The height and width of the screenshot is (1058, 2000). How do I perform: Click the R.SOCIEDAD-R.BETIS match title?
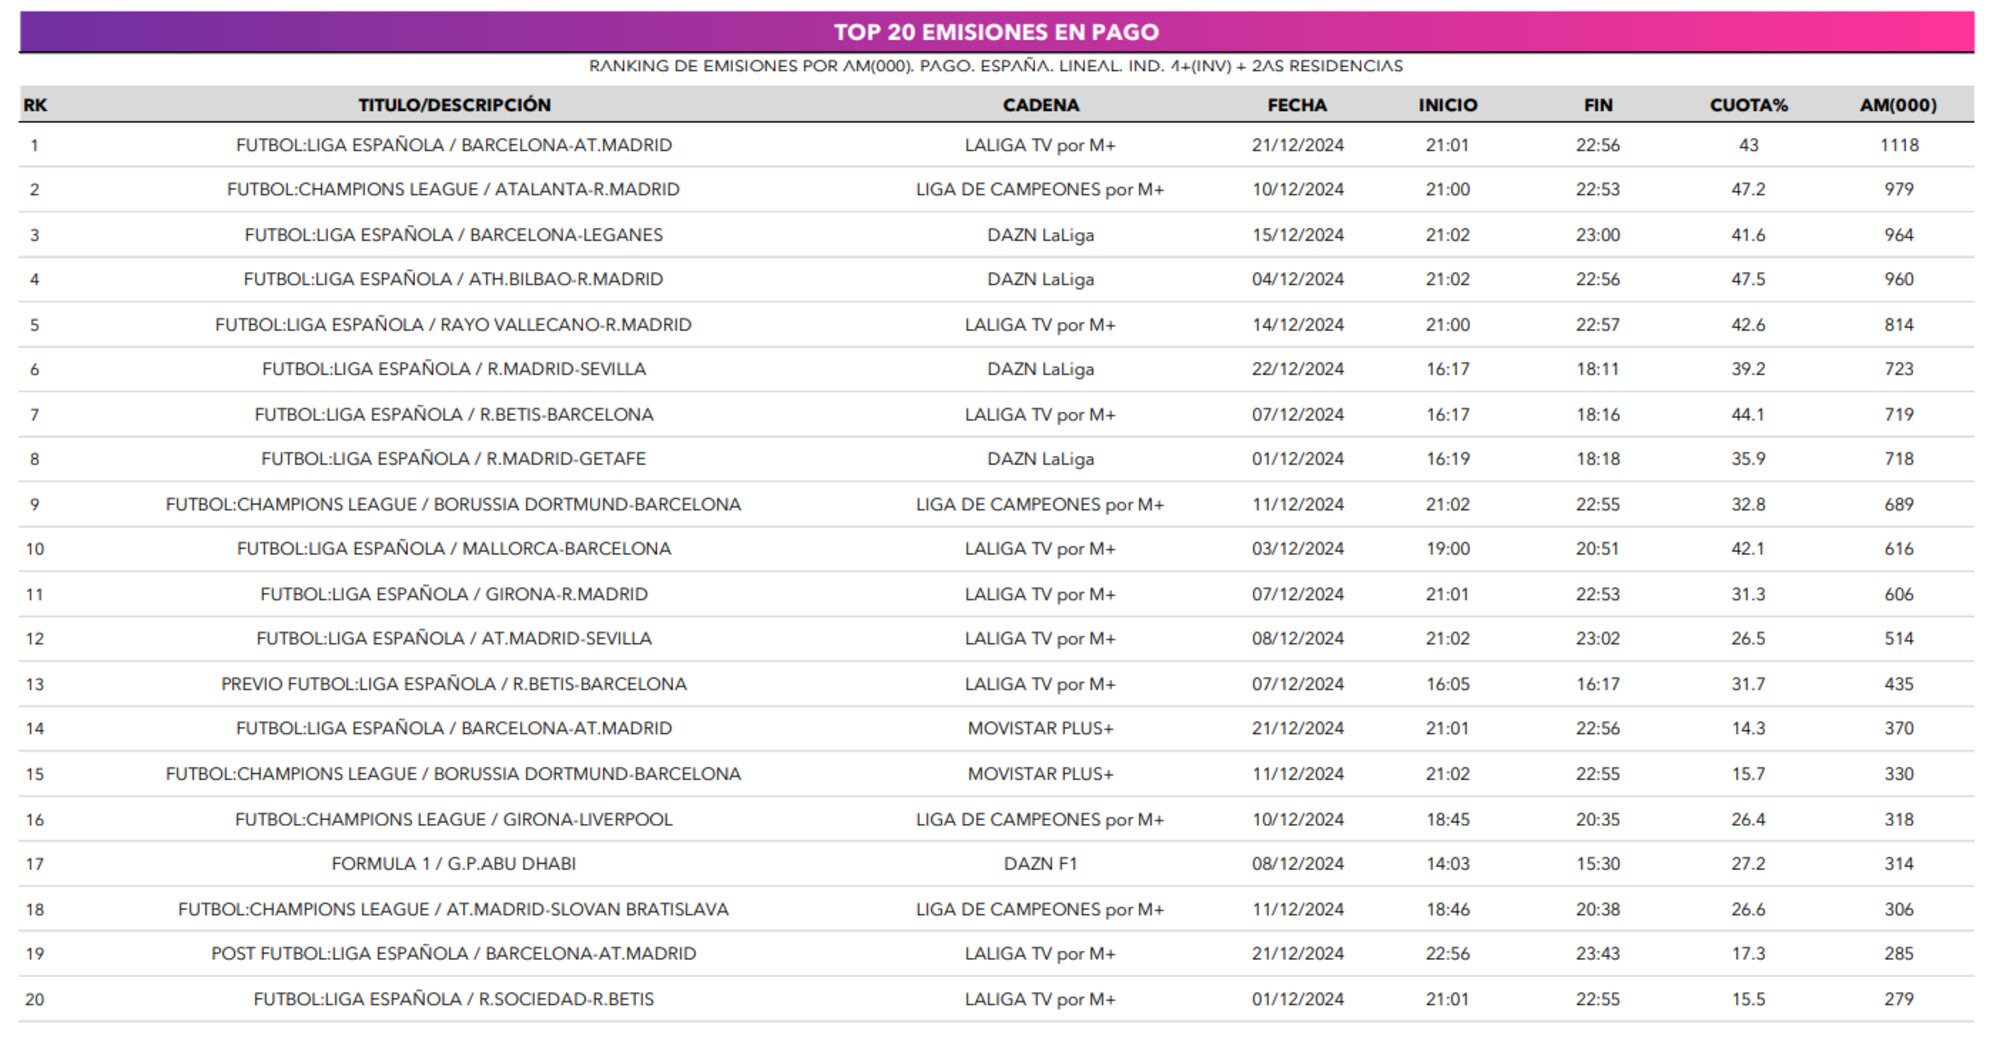[453, 999]
